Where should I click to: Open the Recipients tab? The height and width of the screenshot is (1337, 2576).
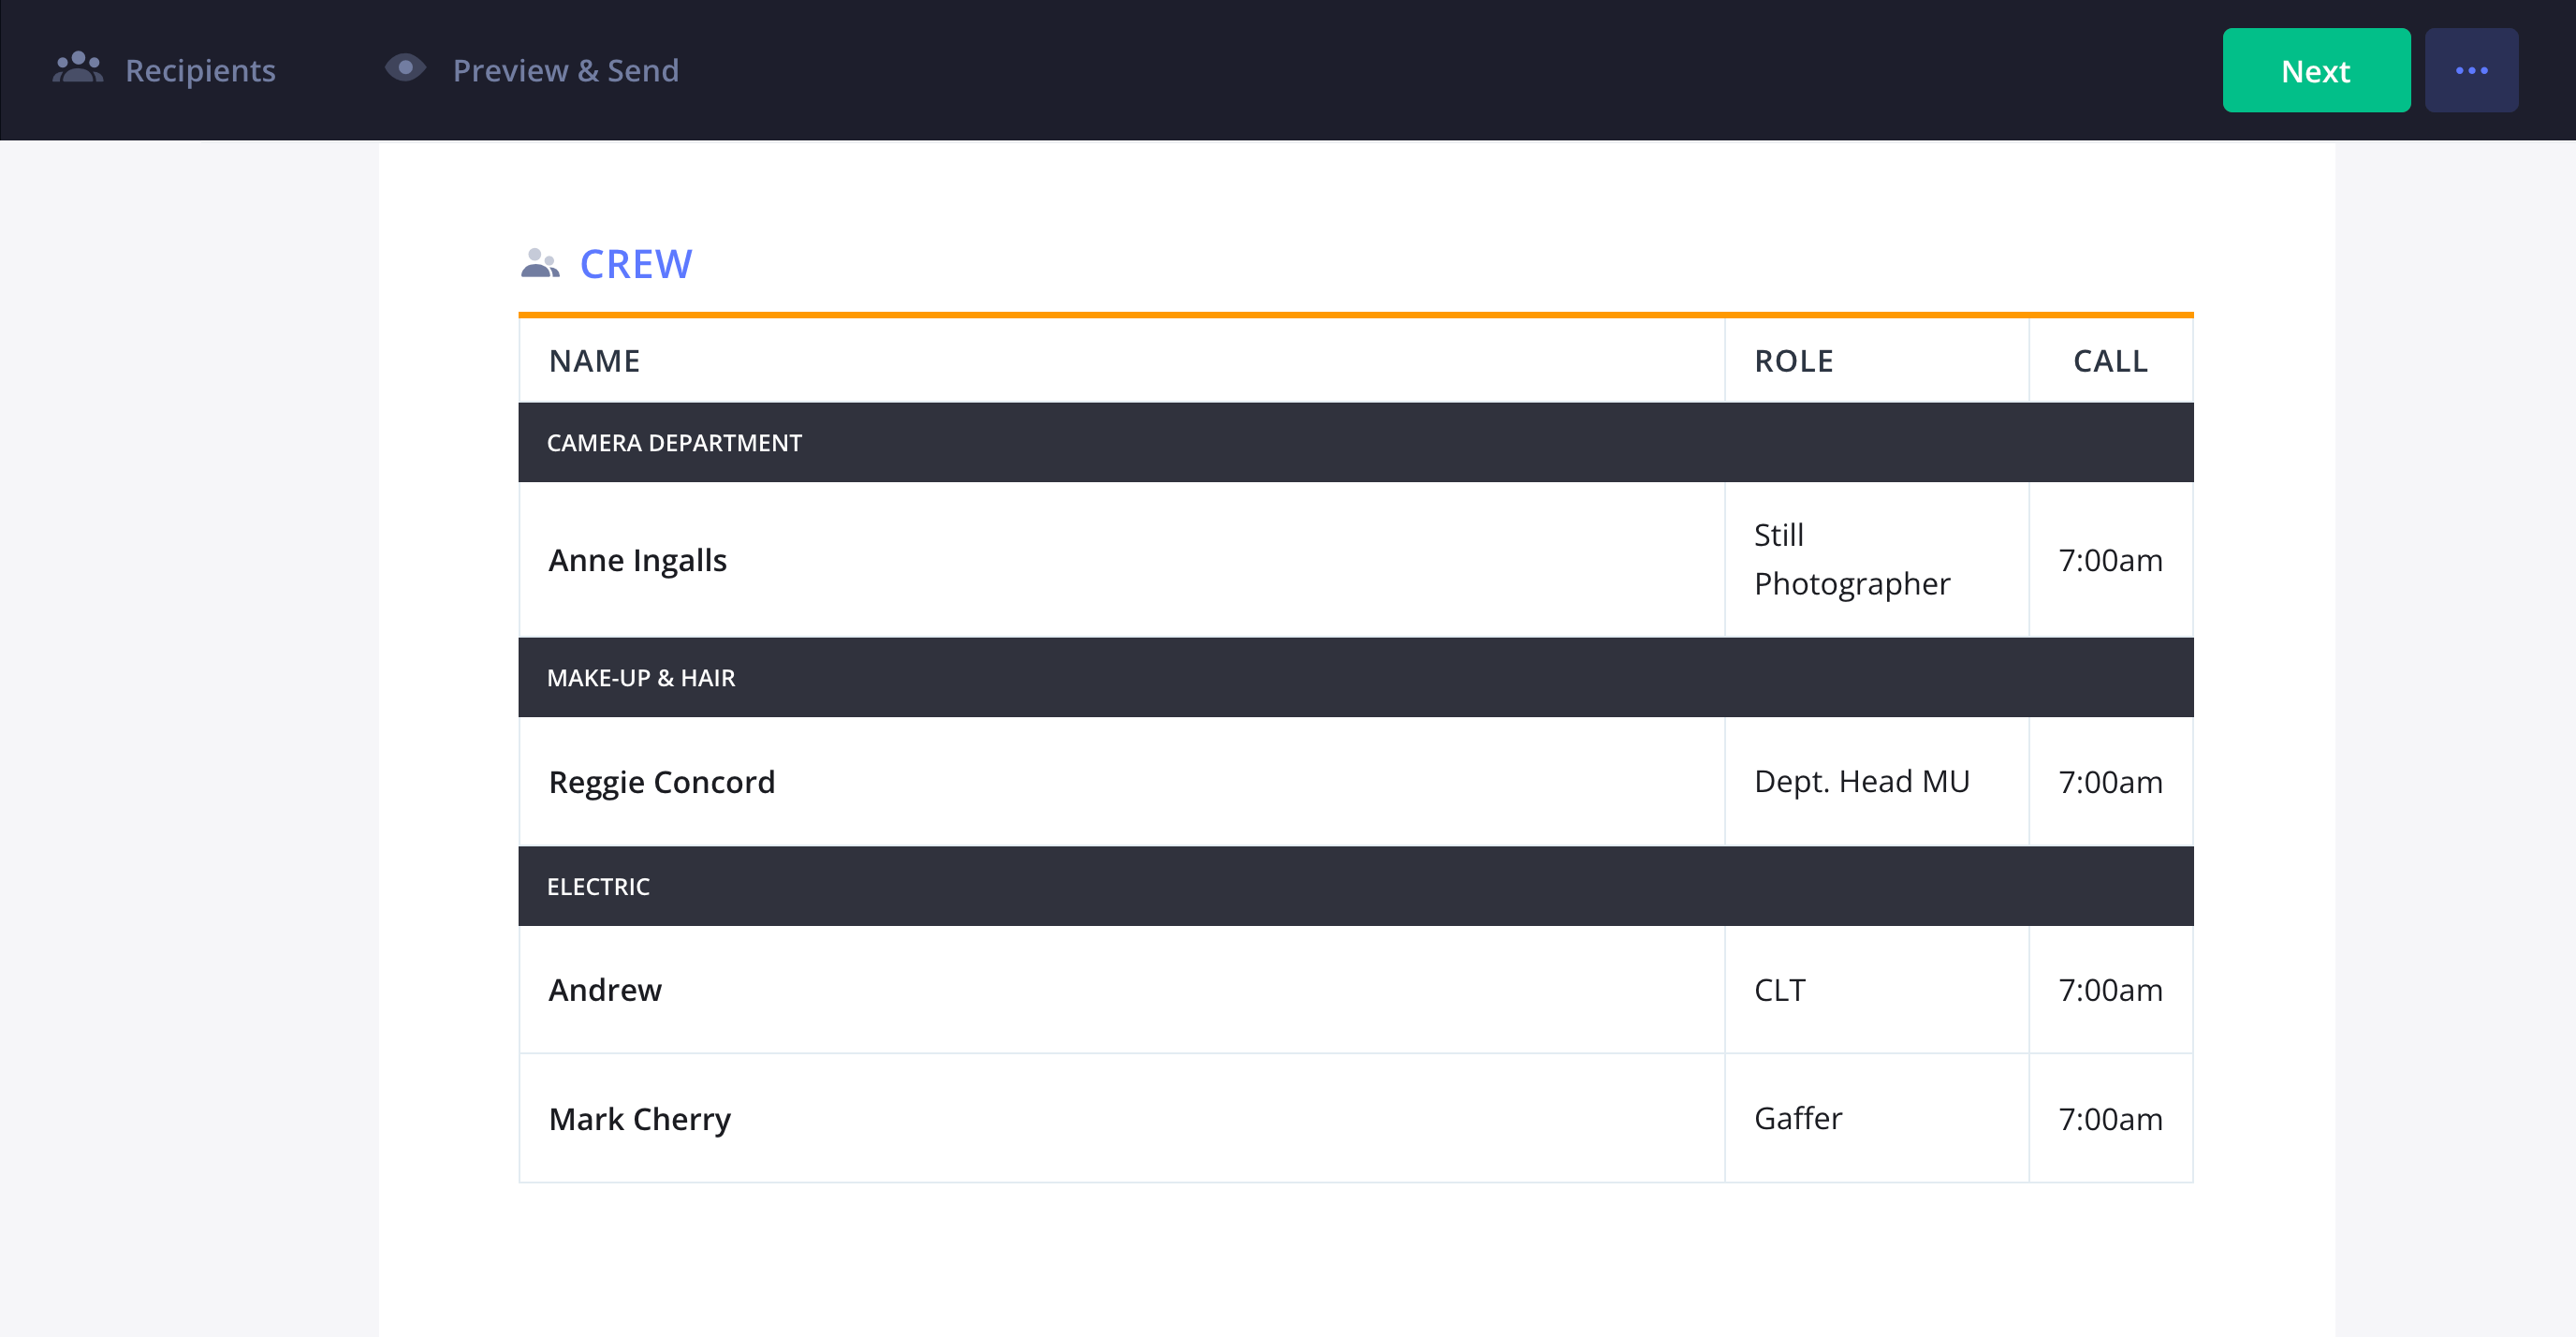click(x=164, y=70)
